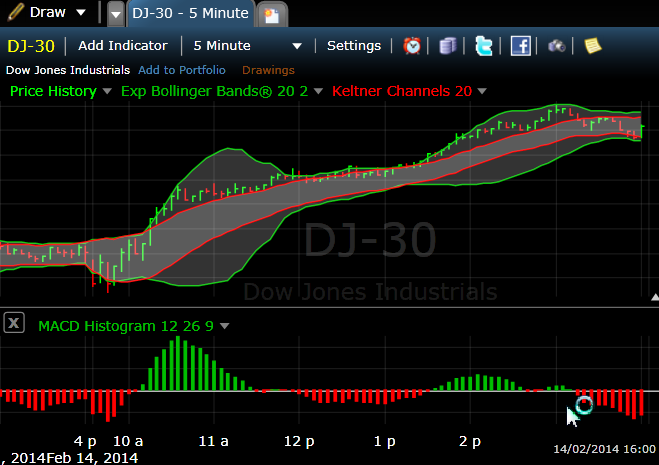The image size is (659, 465).
Task: Click the panel resize arrow at right edge
Action: (655, 297)
